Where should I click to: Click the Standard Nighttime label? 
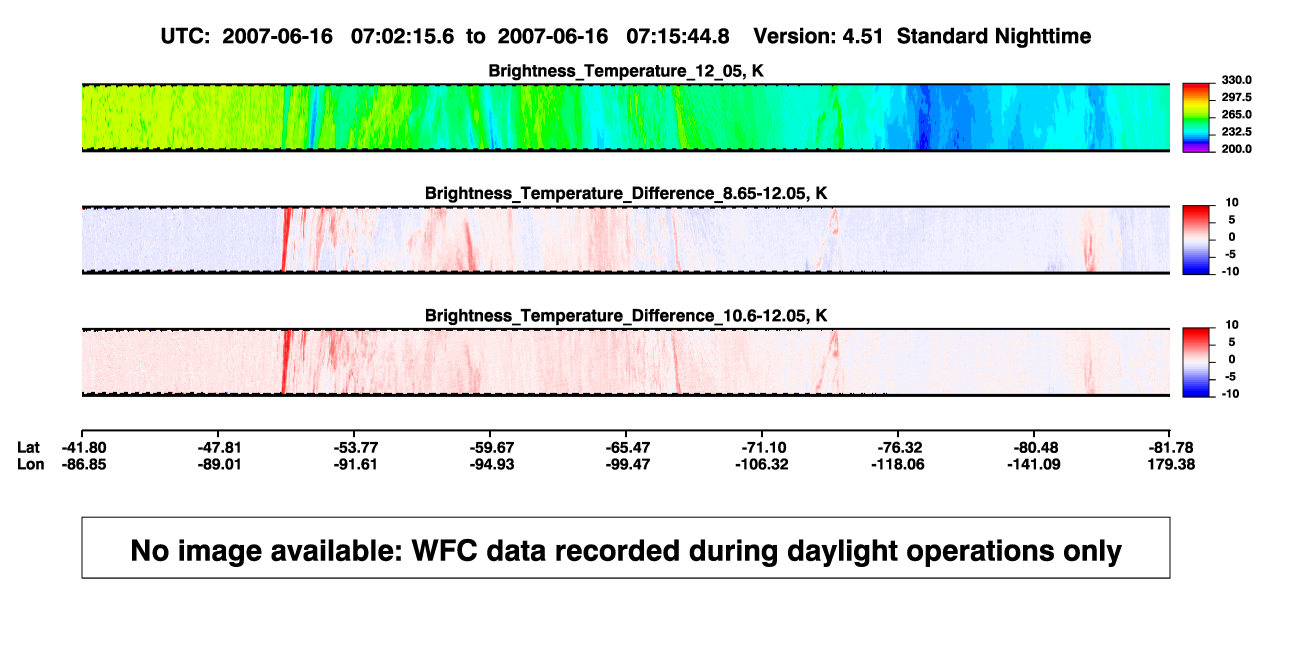[994, 36]
